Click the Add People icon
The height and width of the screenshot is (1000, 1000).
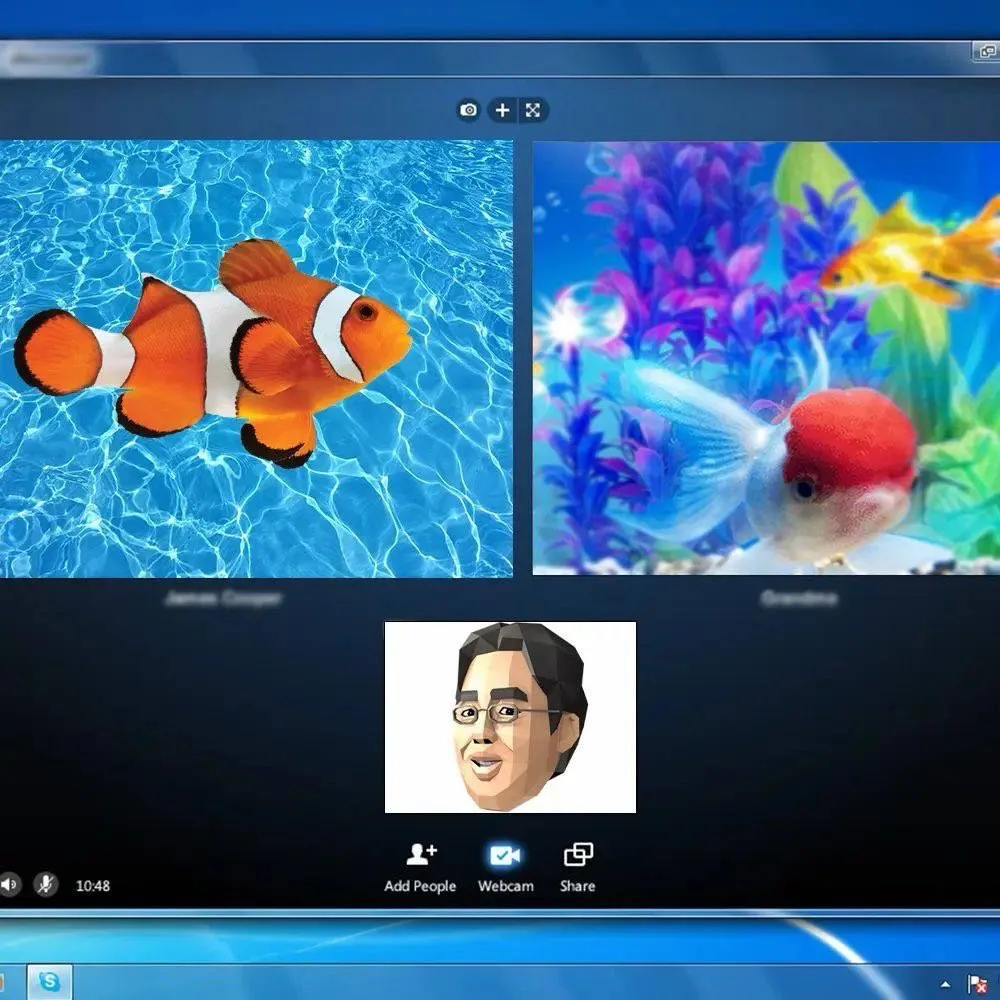(x=421, y=855)
